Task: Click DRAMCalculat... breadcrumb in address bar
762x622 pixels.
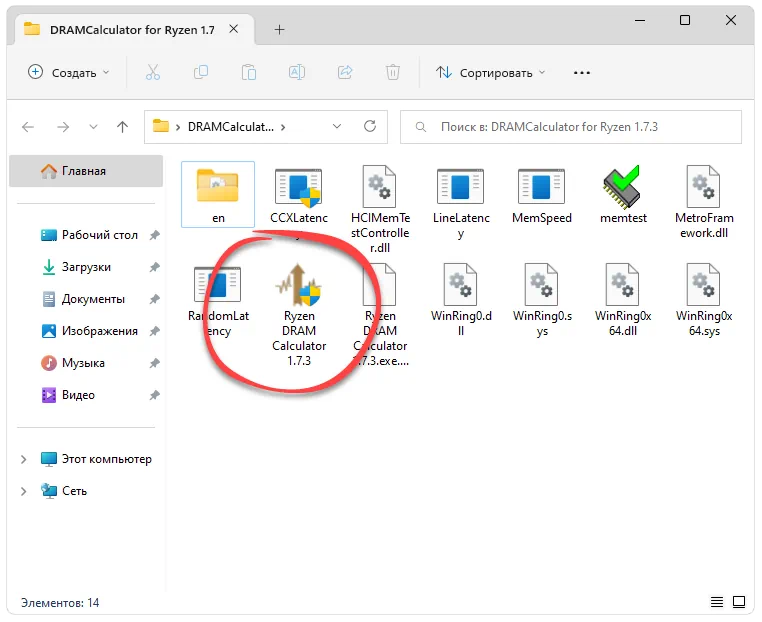Action: coord(231,127)
